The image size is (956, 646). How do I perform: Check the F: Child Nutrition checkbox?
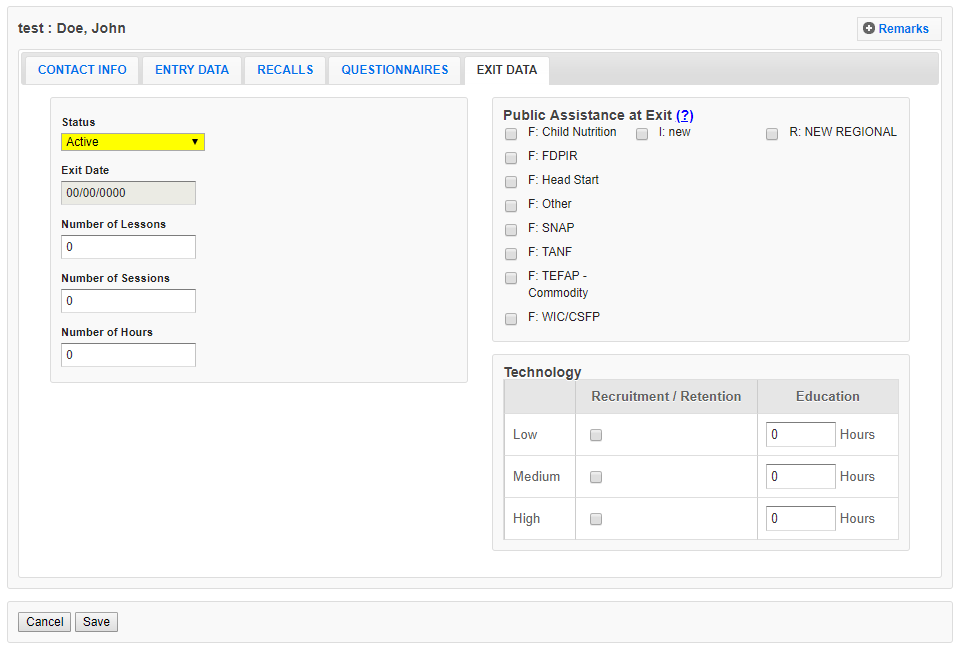click(511, 134)
